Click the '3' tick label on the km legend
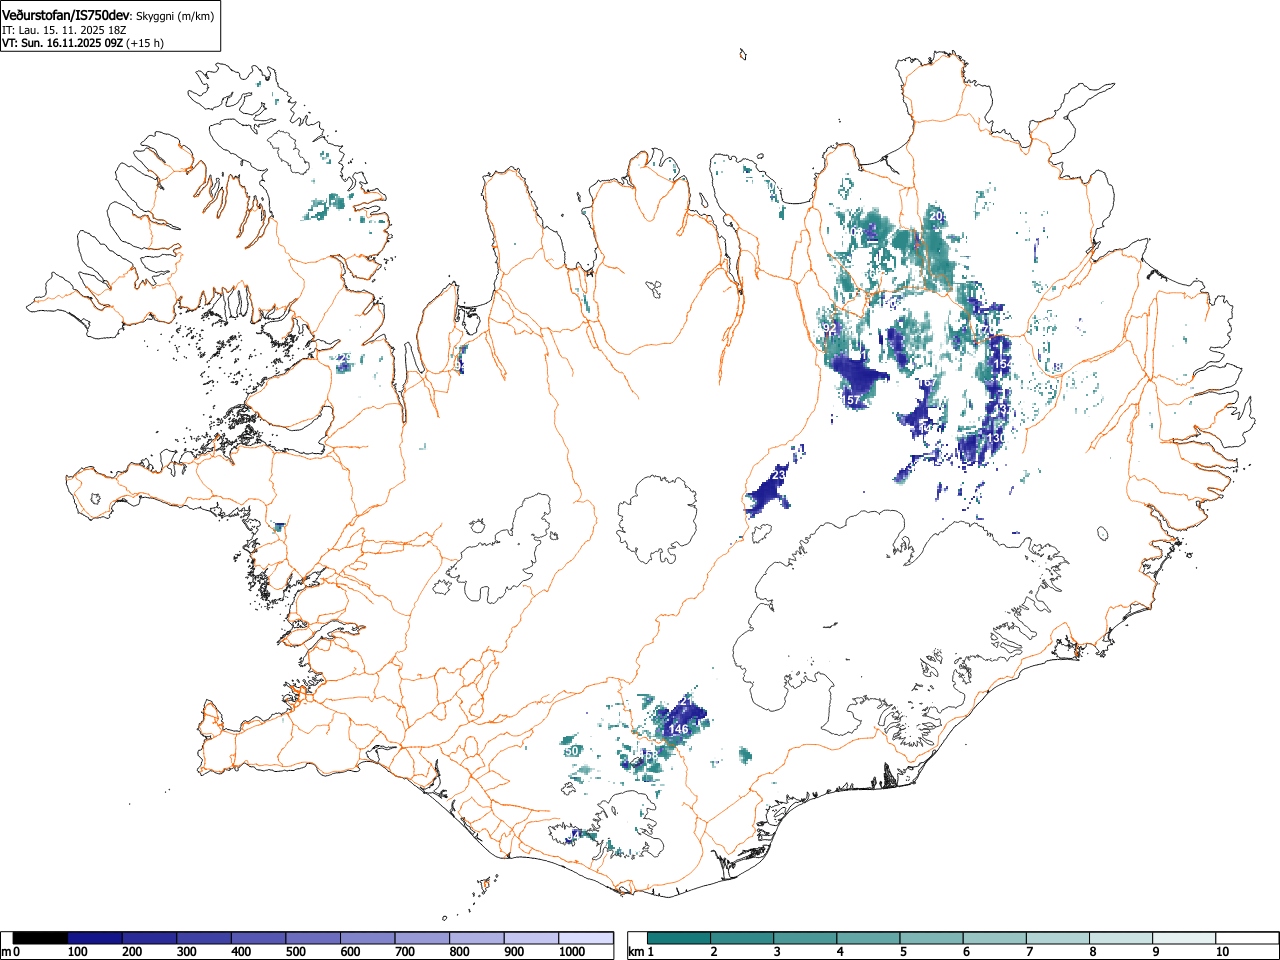The height and width of the screenshot is (960, 1280). click(777, 952)
